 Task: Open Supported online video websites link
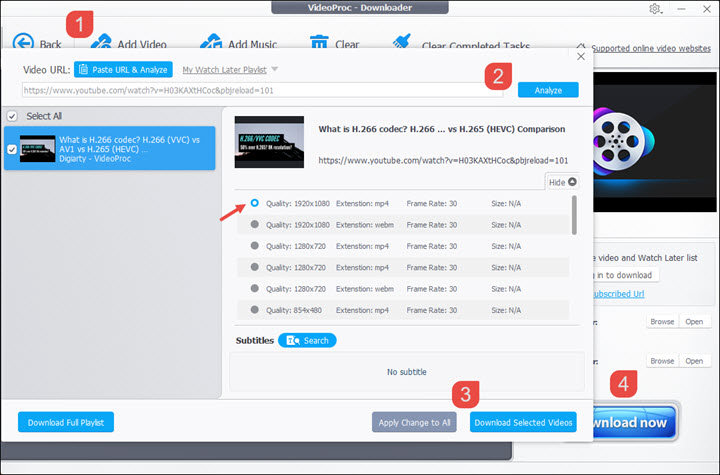651,48
